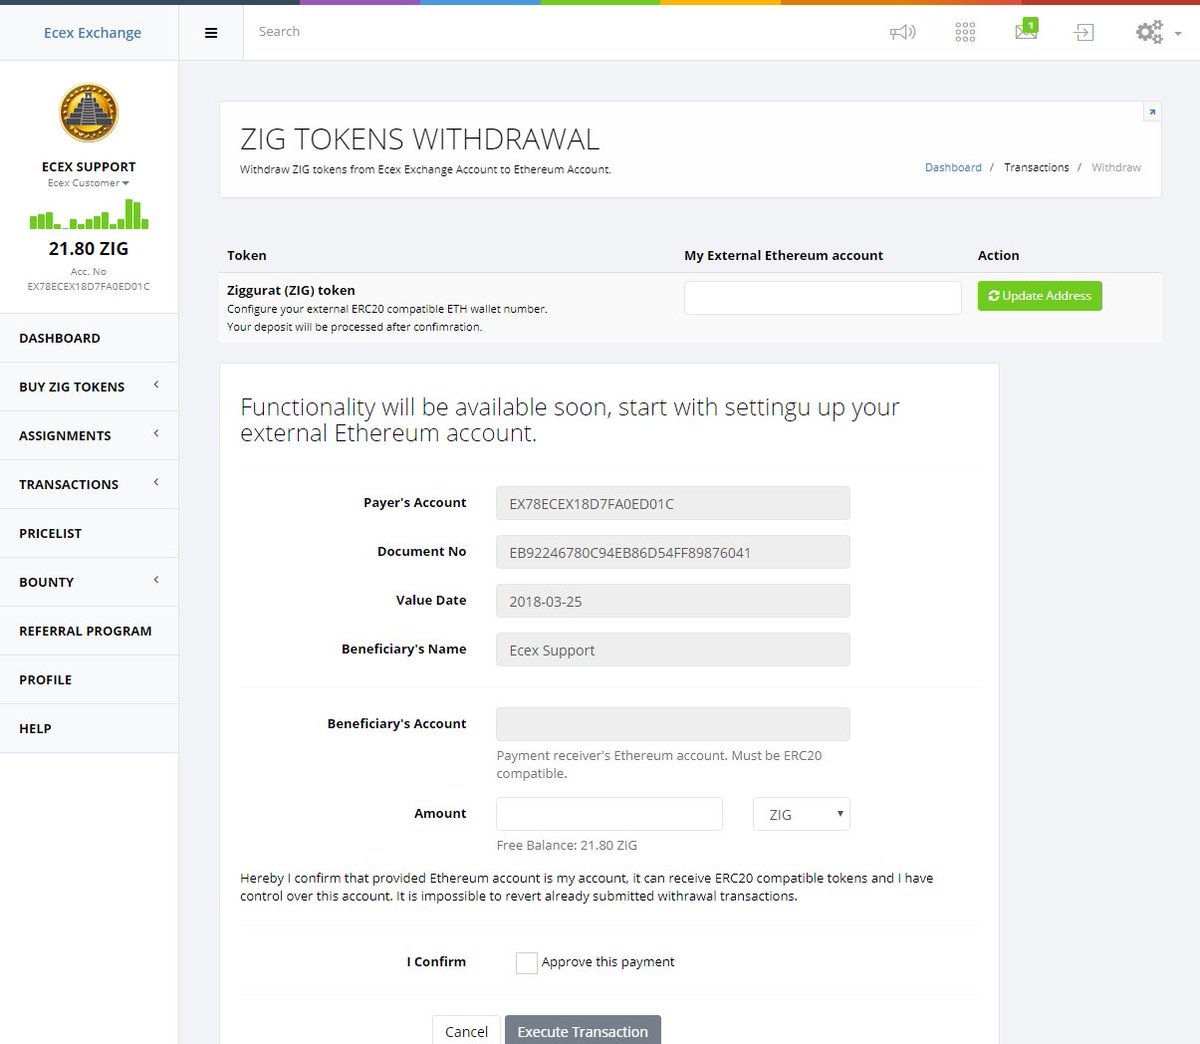The height and width of the screenshot is (1044, 1200).
Task: Open the Profile sidebar item
Action: pyautogui.click(x=89, y=680)
